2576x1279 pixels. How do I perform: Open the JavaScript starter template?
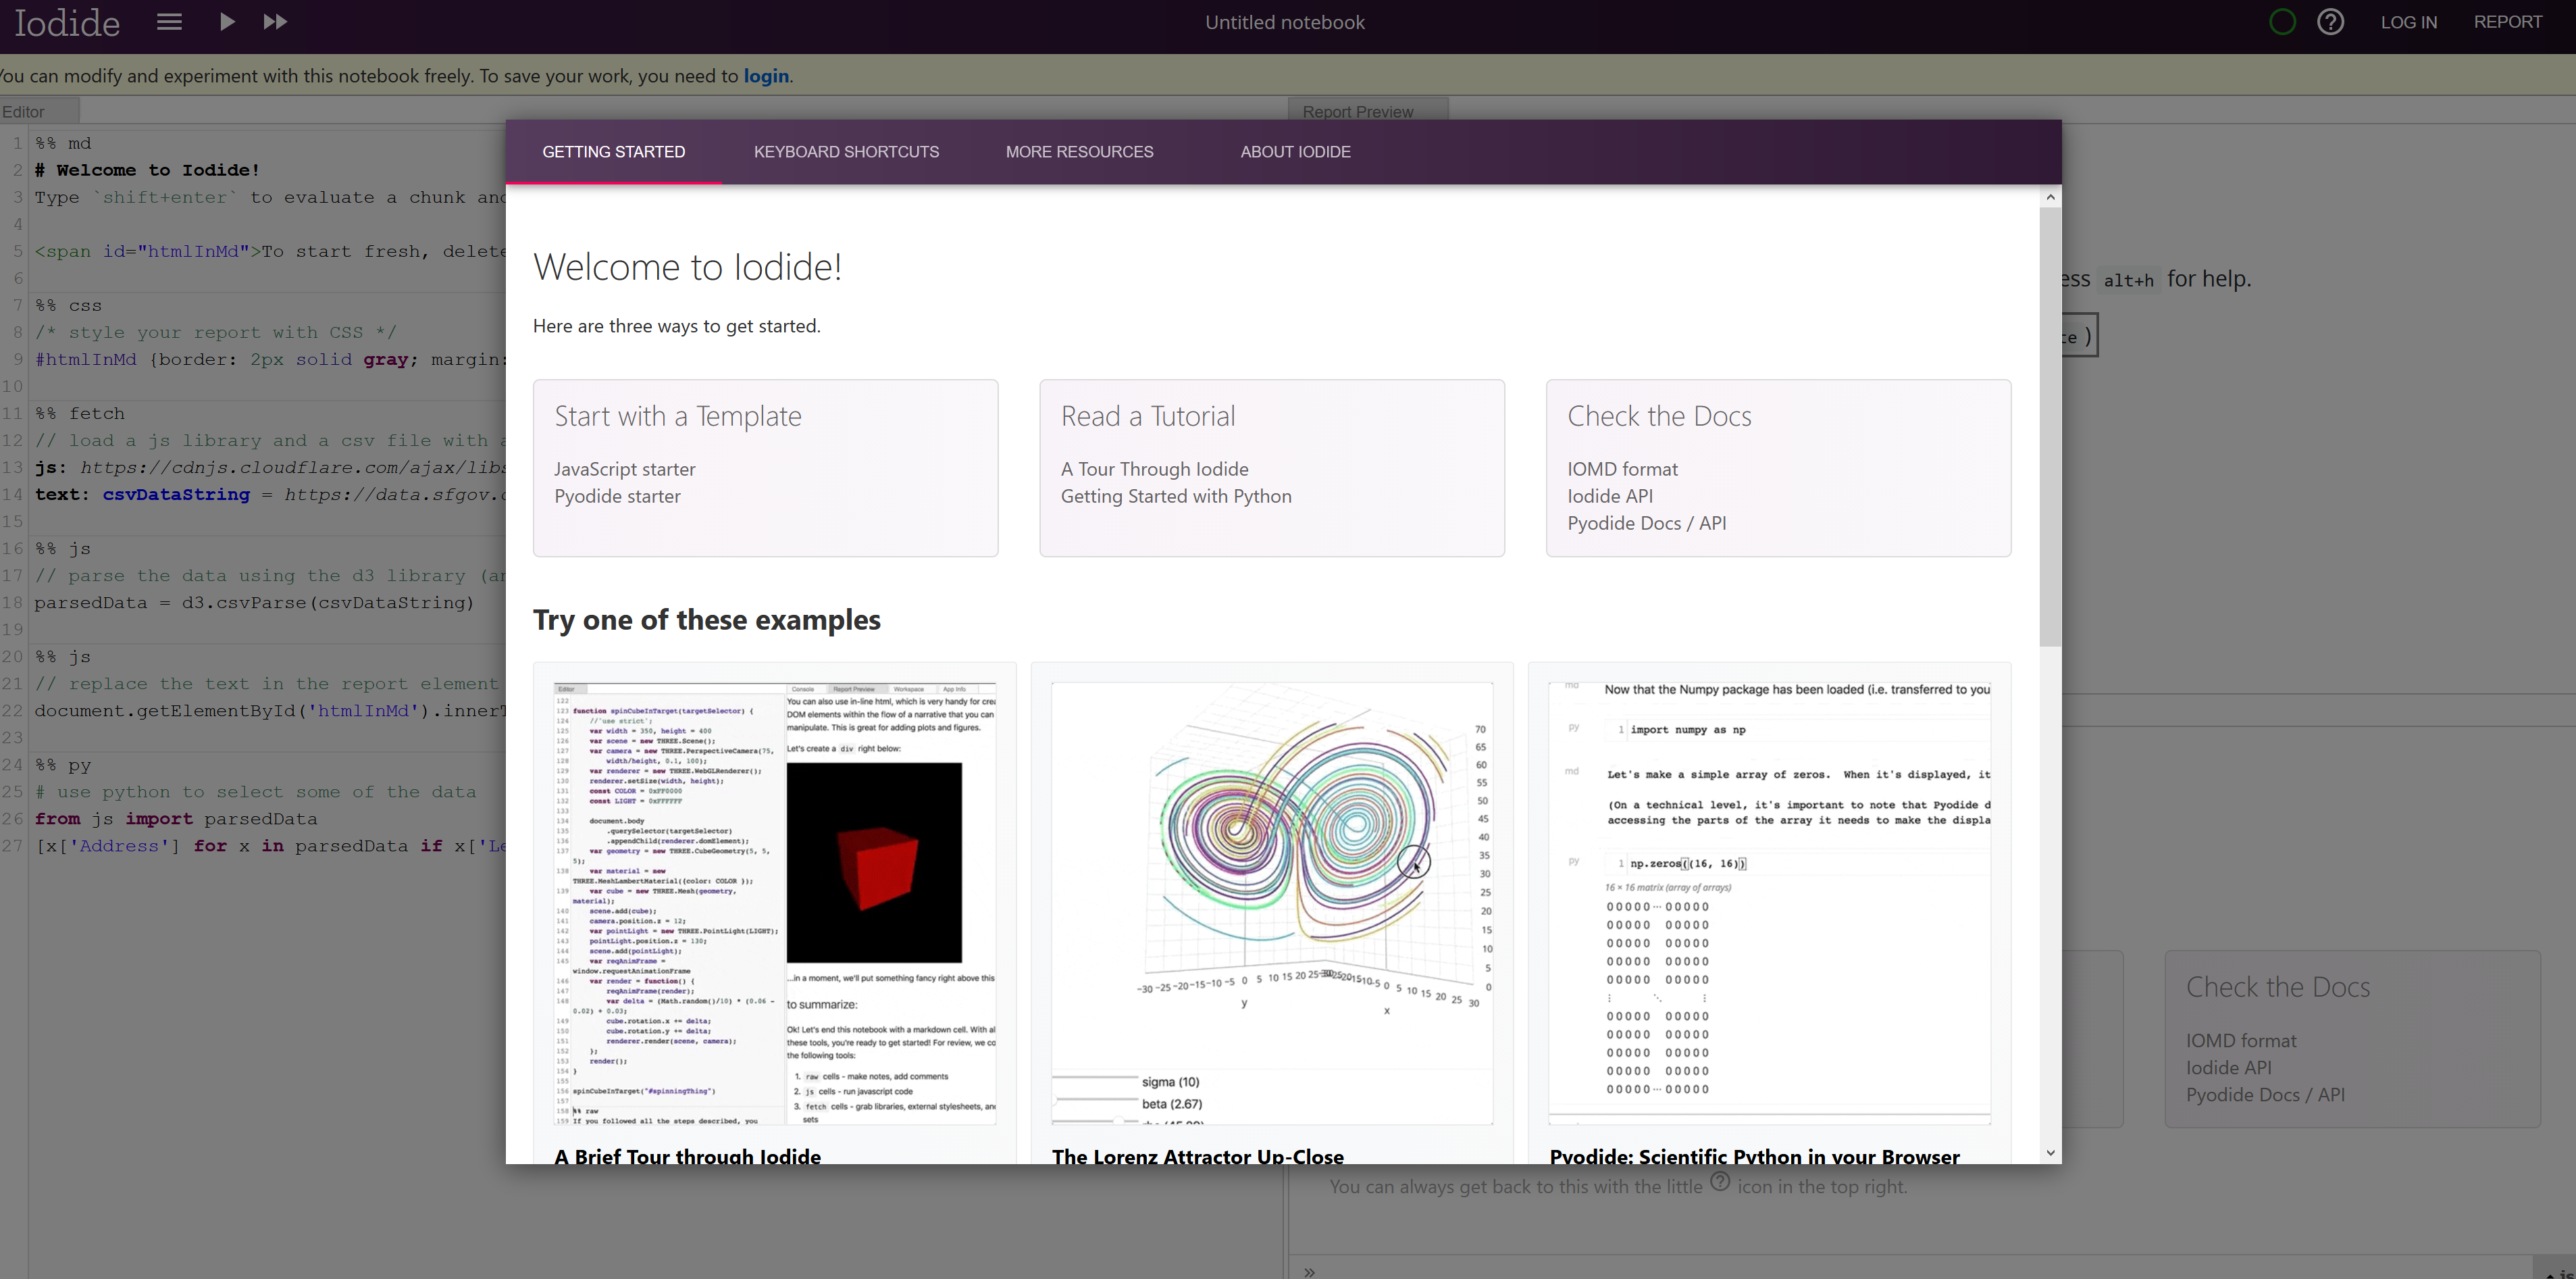click(x=625, y=469)
